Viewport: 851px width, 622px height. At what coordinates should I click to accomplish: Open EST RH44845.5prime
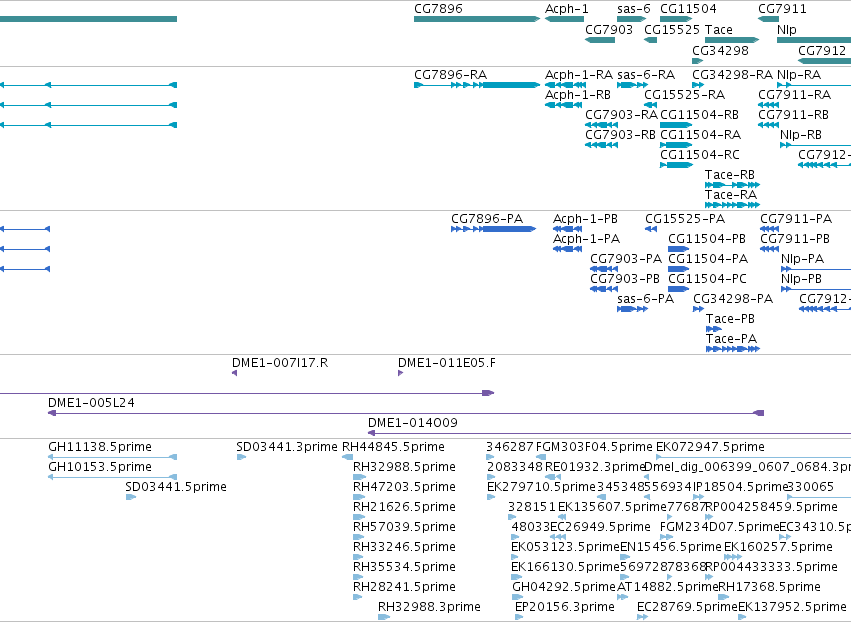click(x=393, y=447)
